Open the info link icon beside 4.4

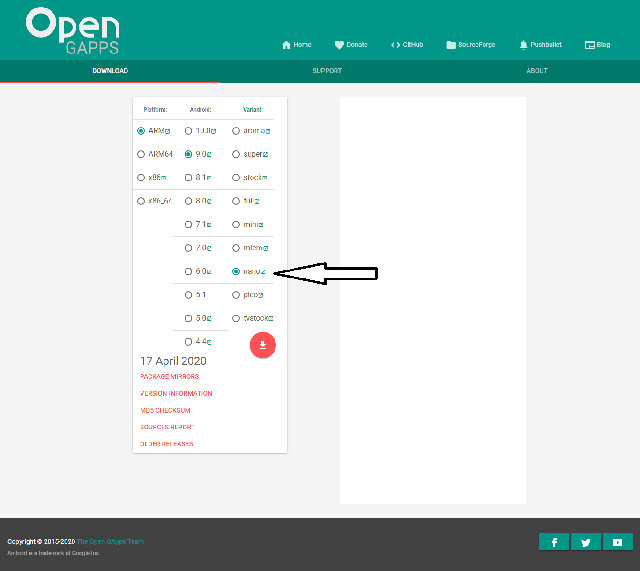[x=209, y=342]
